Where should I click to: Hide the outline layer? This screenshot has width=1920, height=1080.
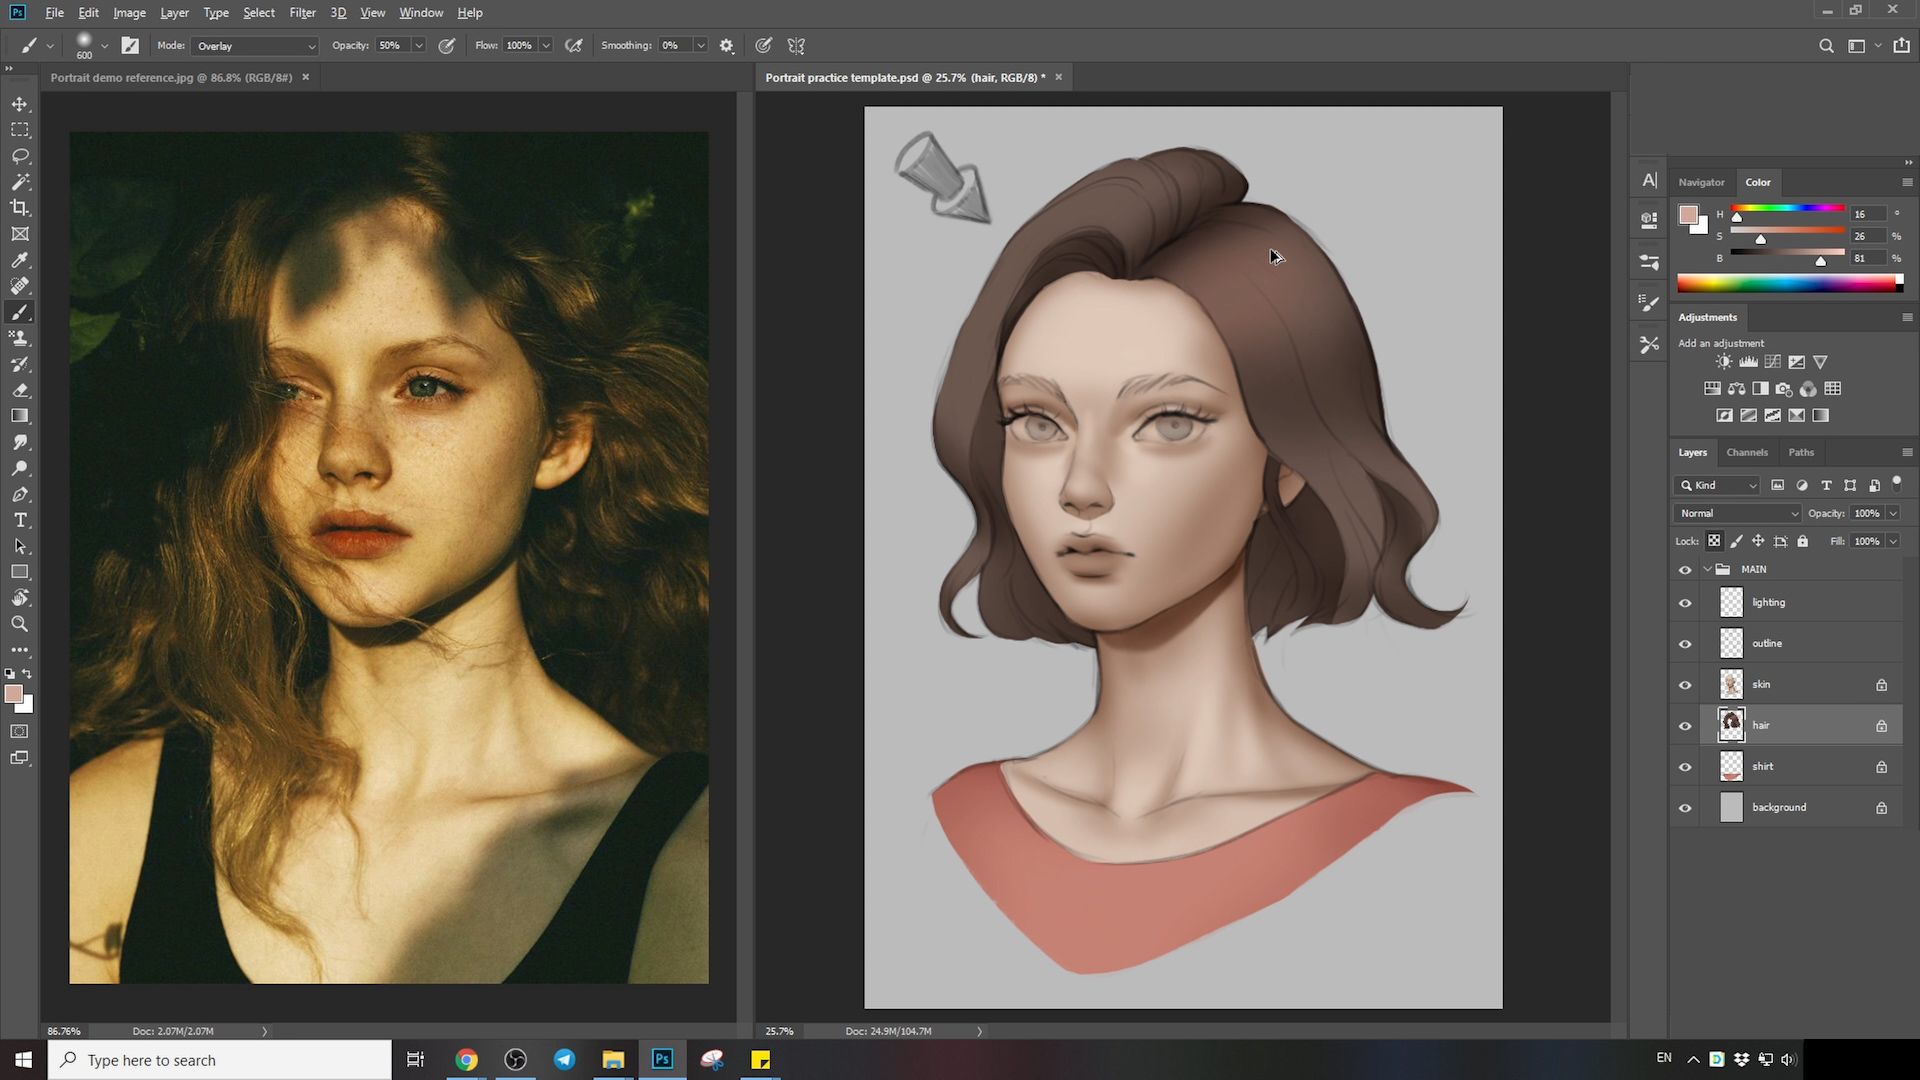(1685, 643)
